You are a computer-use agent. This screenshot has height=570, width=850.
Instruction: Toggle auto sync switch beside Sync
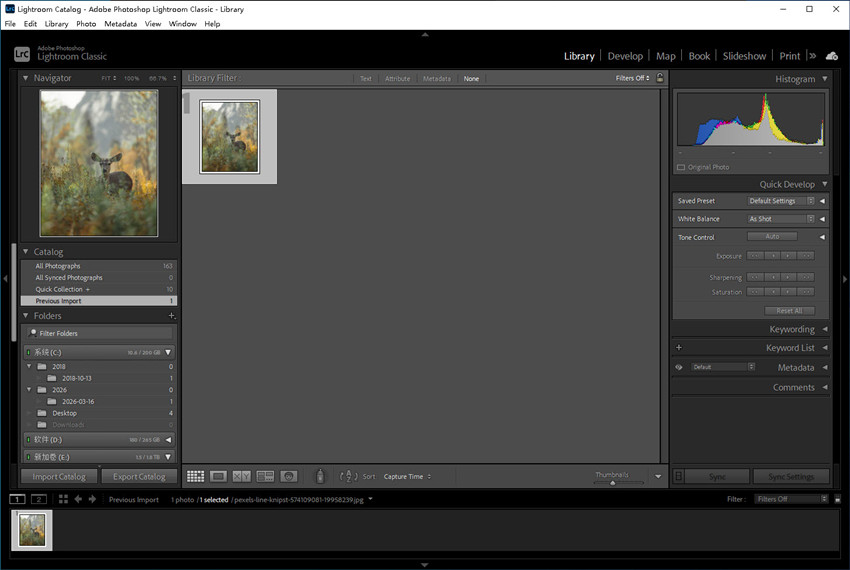coord(678,476)
